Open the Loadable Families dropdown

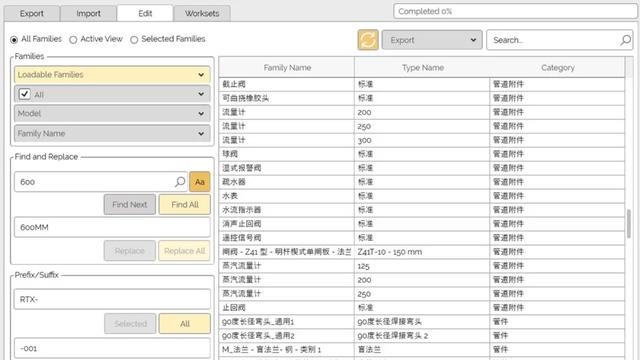pyautogui.click(x=112, y=75)
